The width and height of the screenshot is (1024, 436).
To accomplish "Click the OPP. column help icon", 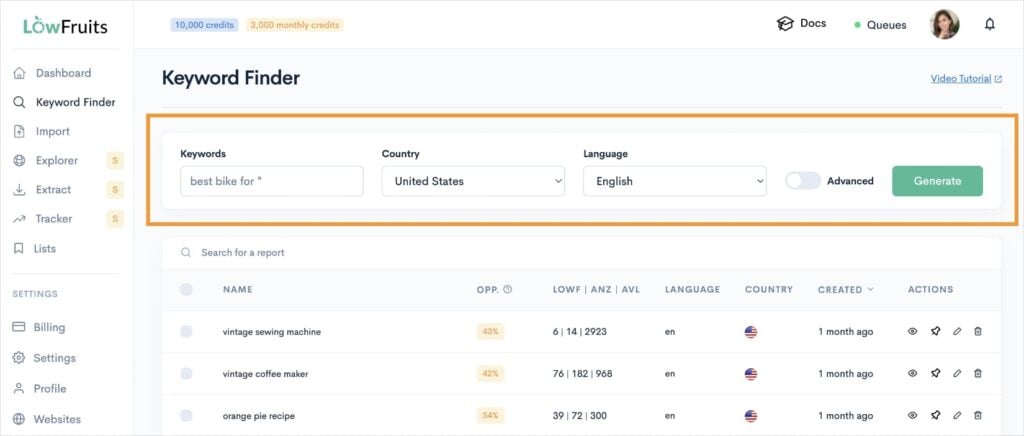I will 508,290.
